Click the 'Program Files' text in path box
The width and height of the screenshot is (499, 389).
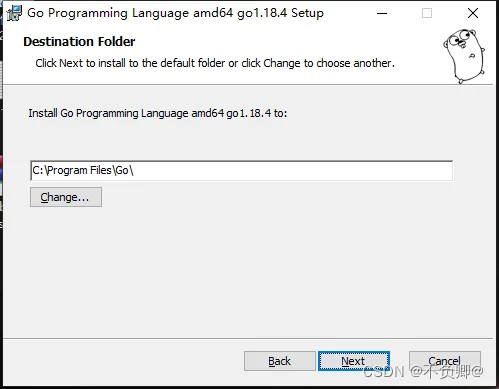coord(79,170)
